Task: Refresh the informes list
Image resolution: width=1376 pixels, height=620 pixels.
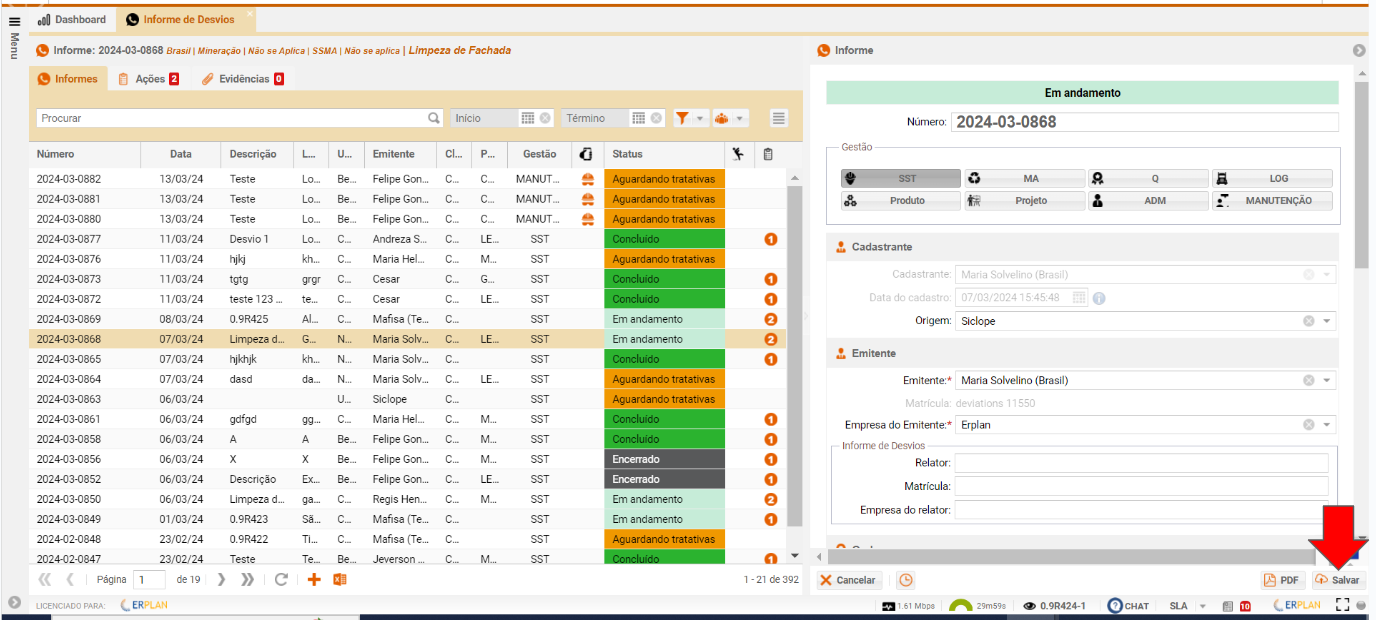Action: coord(281,579)
